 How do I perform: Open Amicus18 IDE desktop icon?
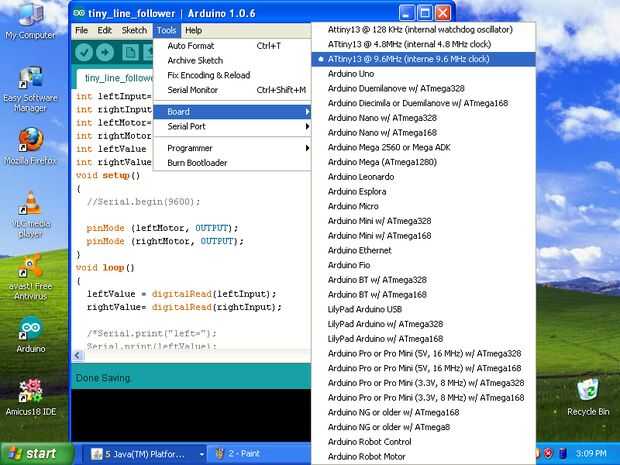click(x=30, y=397)
